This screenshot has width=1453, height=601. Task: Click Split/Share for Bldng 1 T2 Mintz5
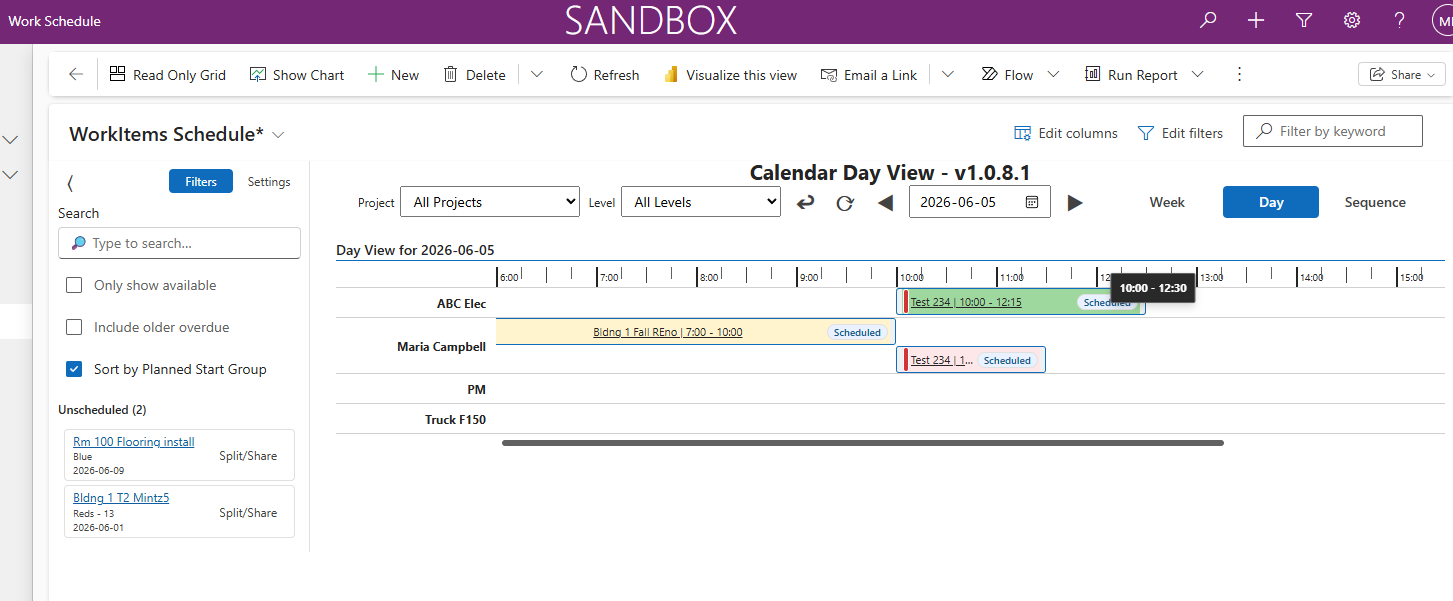click(248, 513)
